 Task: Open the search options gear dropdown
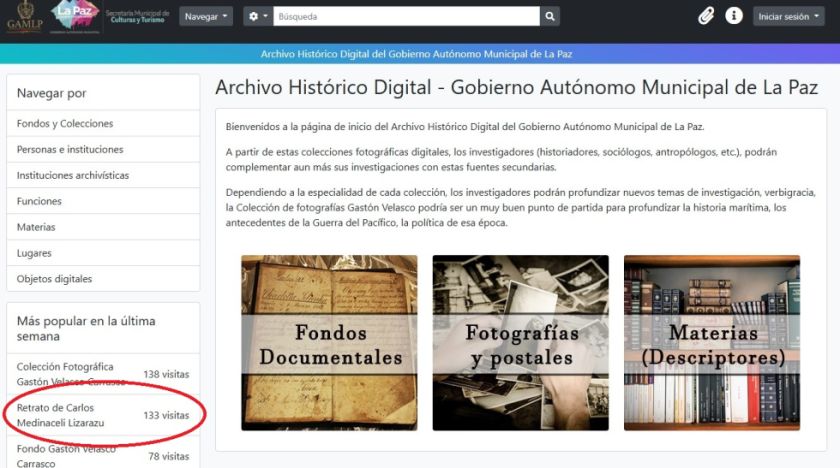tap(258, 17)
